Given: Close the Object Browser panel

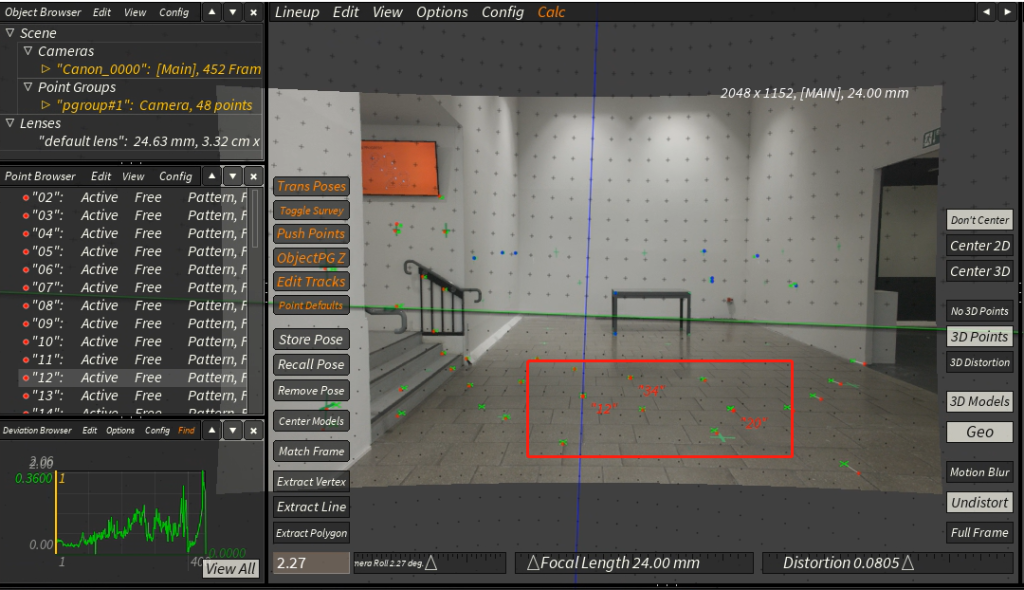Looking at the screenshot, I should click(253, 12).
